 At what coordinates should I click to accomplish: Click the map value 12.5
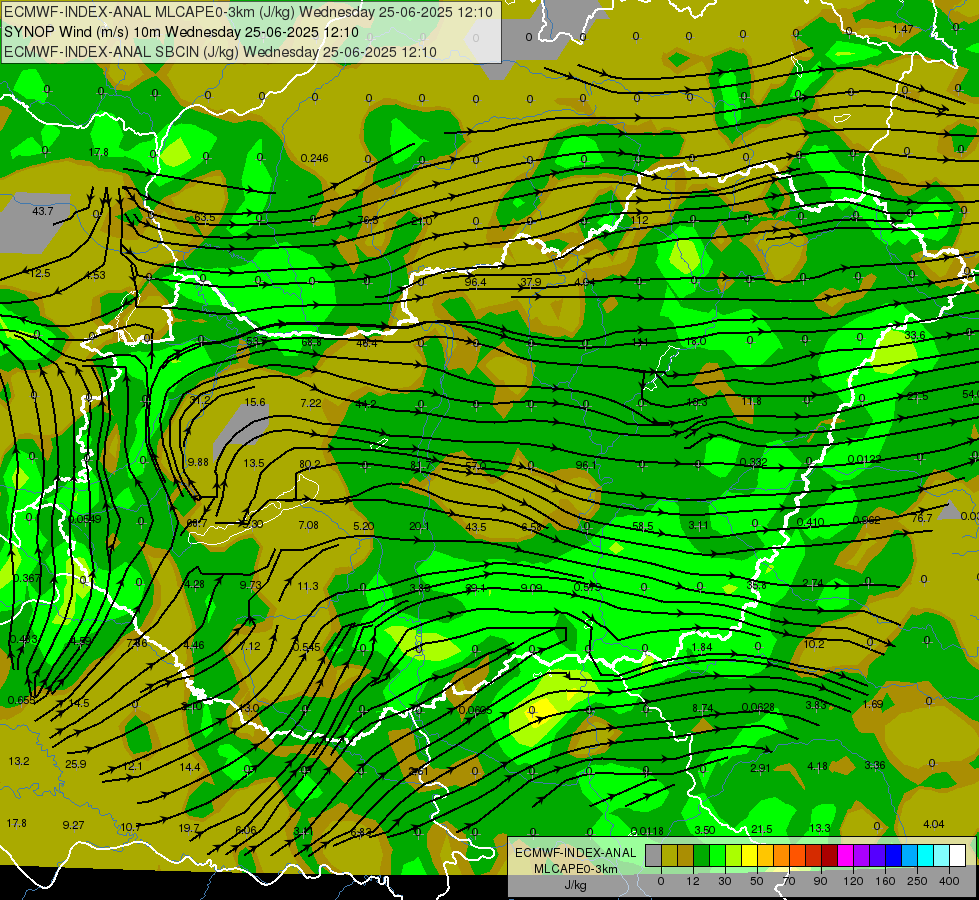tap(39, 273)
